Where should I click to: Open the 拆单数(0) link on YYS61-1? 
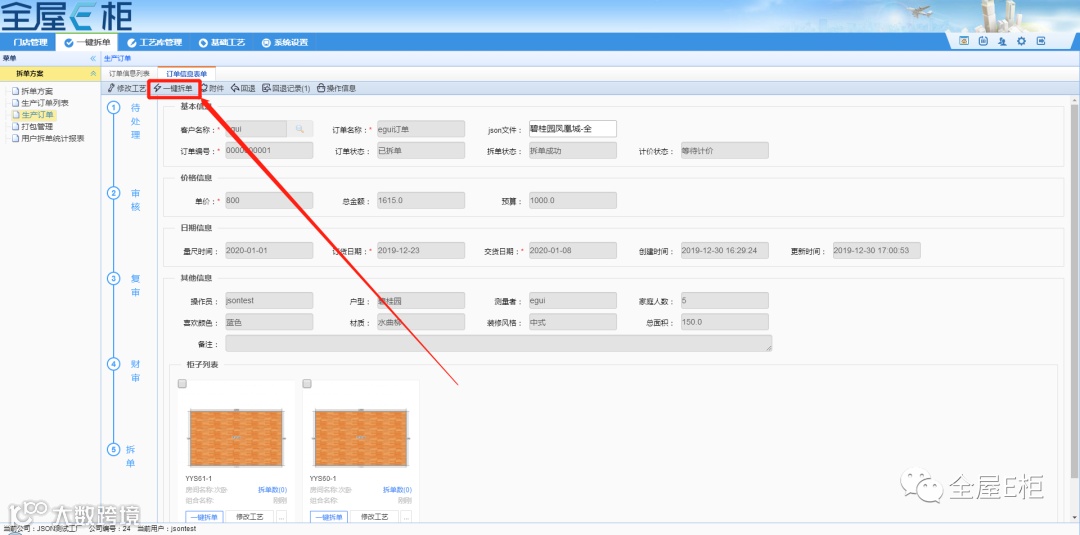273,490
